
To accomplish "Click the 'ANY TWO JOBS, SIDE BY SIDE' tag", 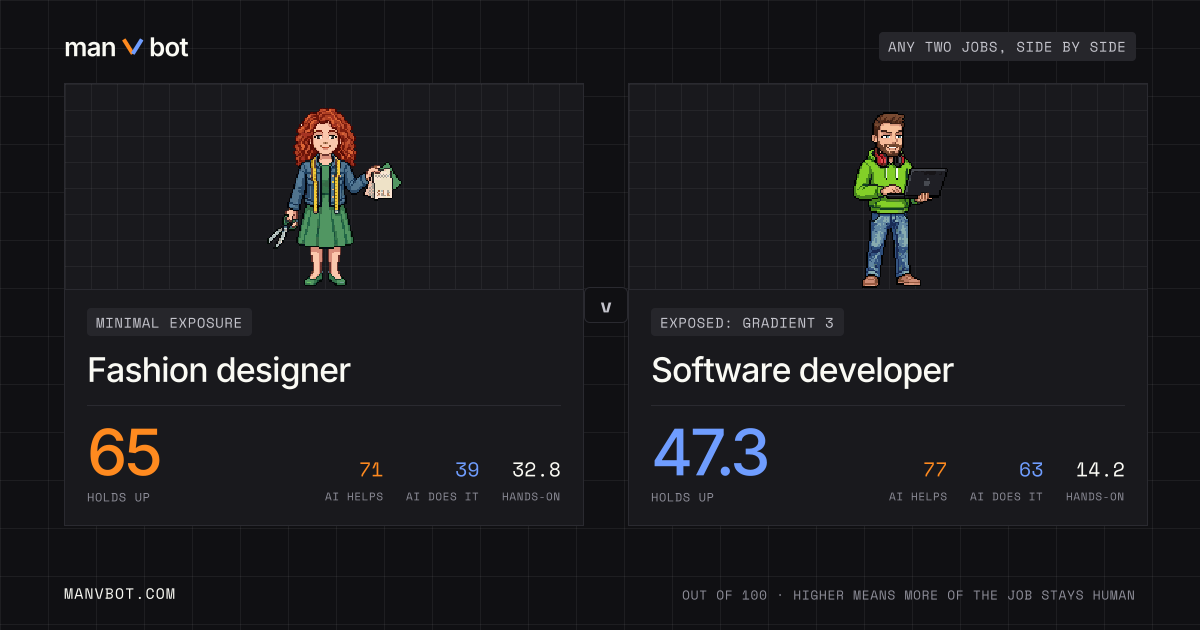I will click(x=1007, y=47).
